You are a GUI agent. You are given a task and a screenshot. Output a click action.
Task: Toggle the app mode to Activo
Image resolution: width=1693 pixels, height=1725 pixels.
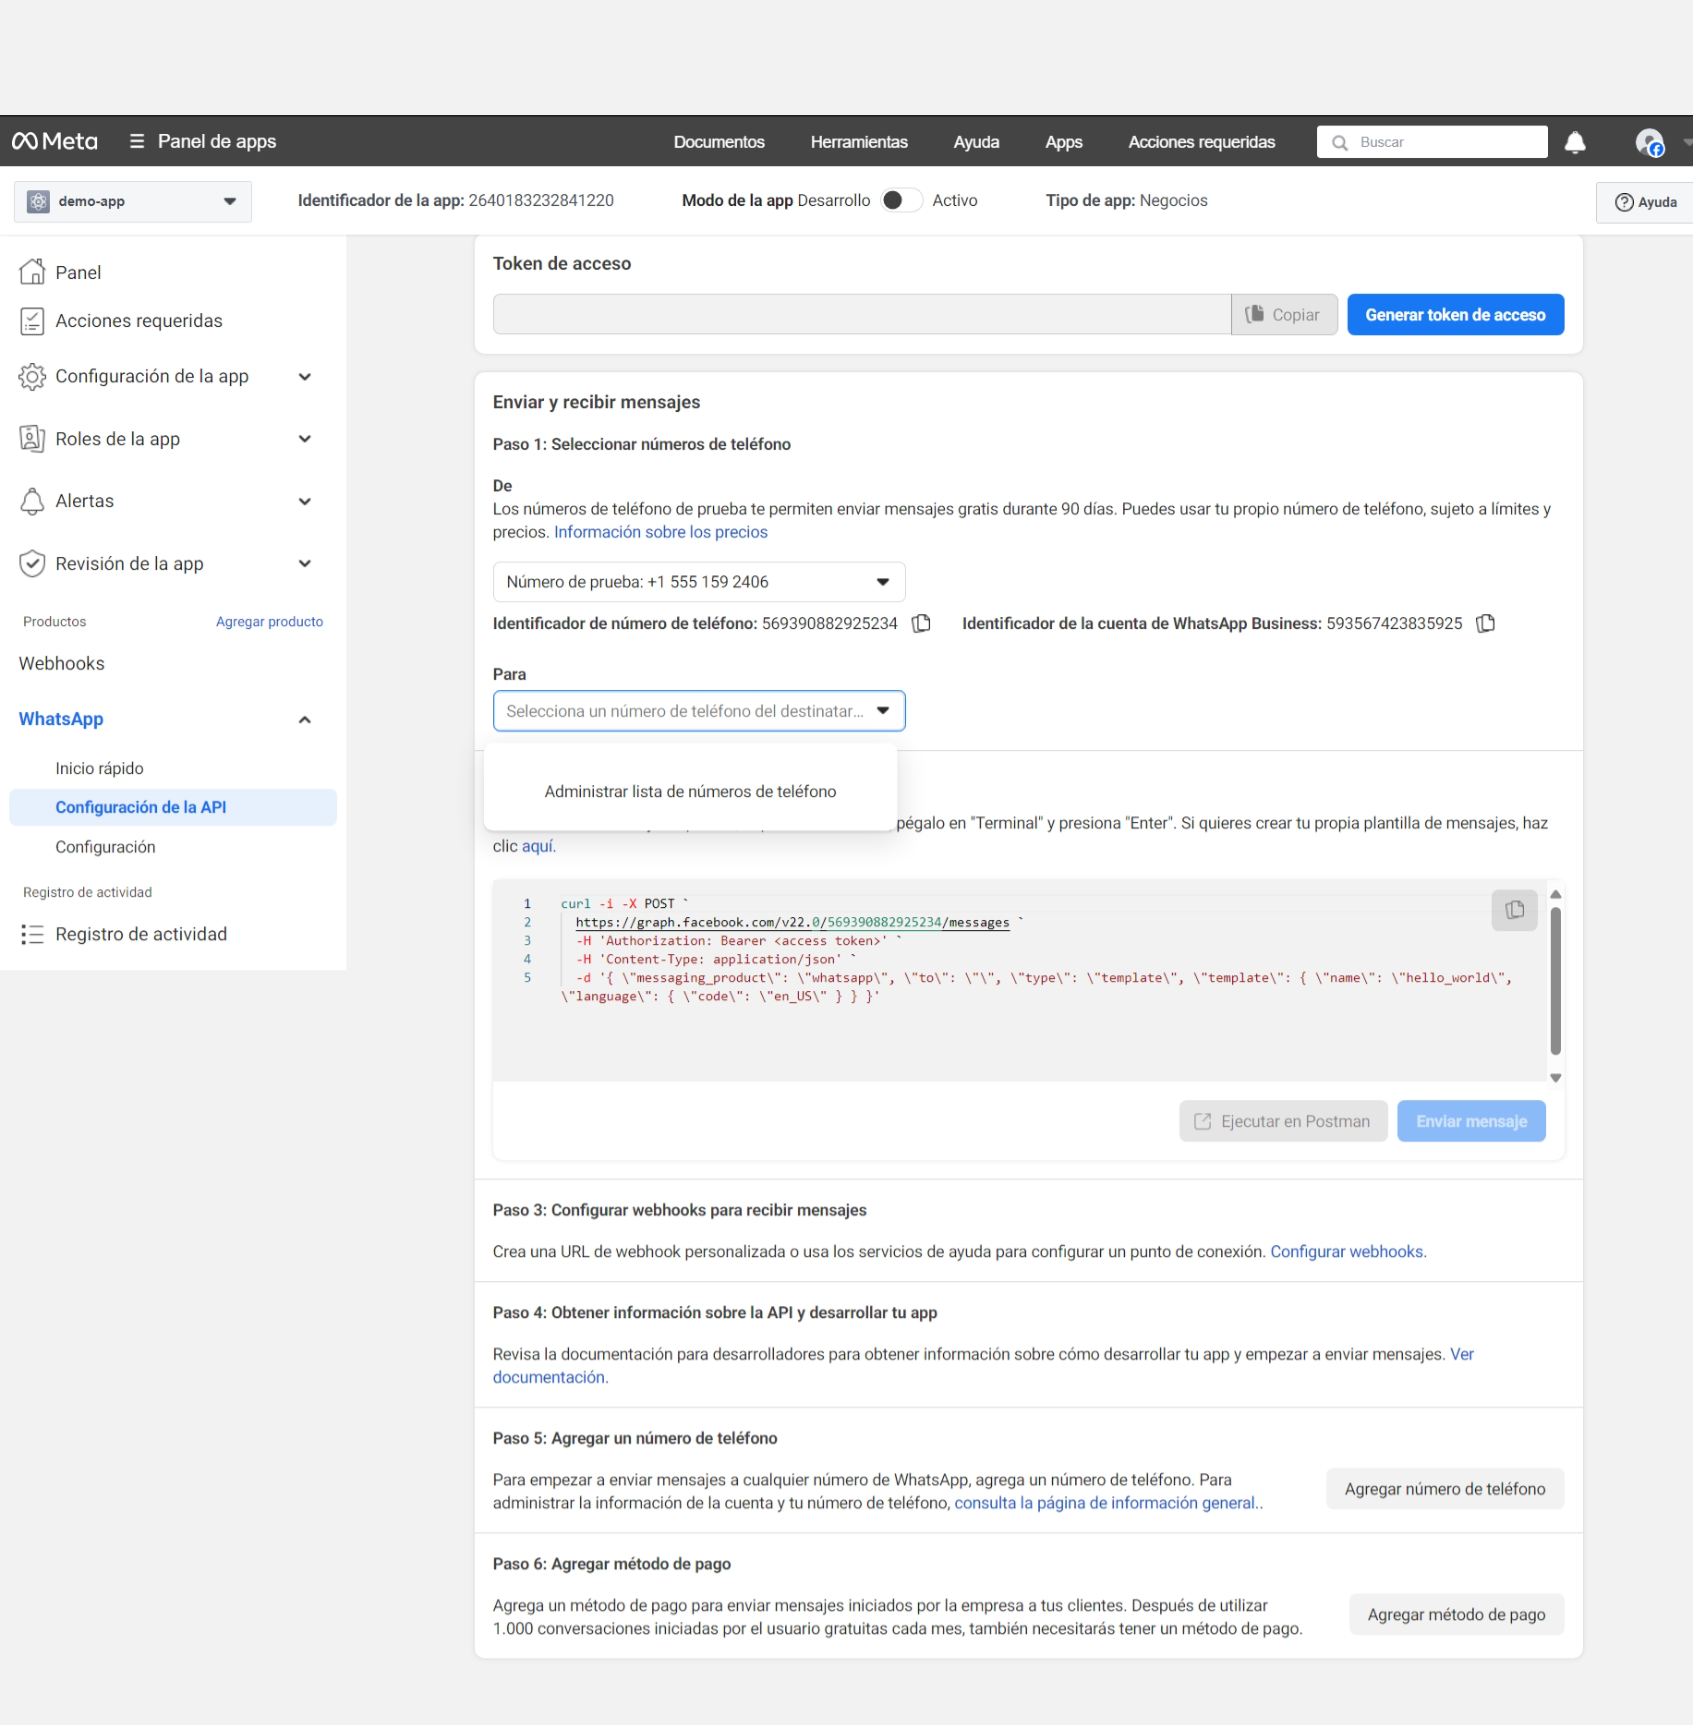point(901,200)
